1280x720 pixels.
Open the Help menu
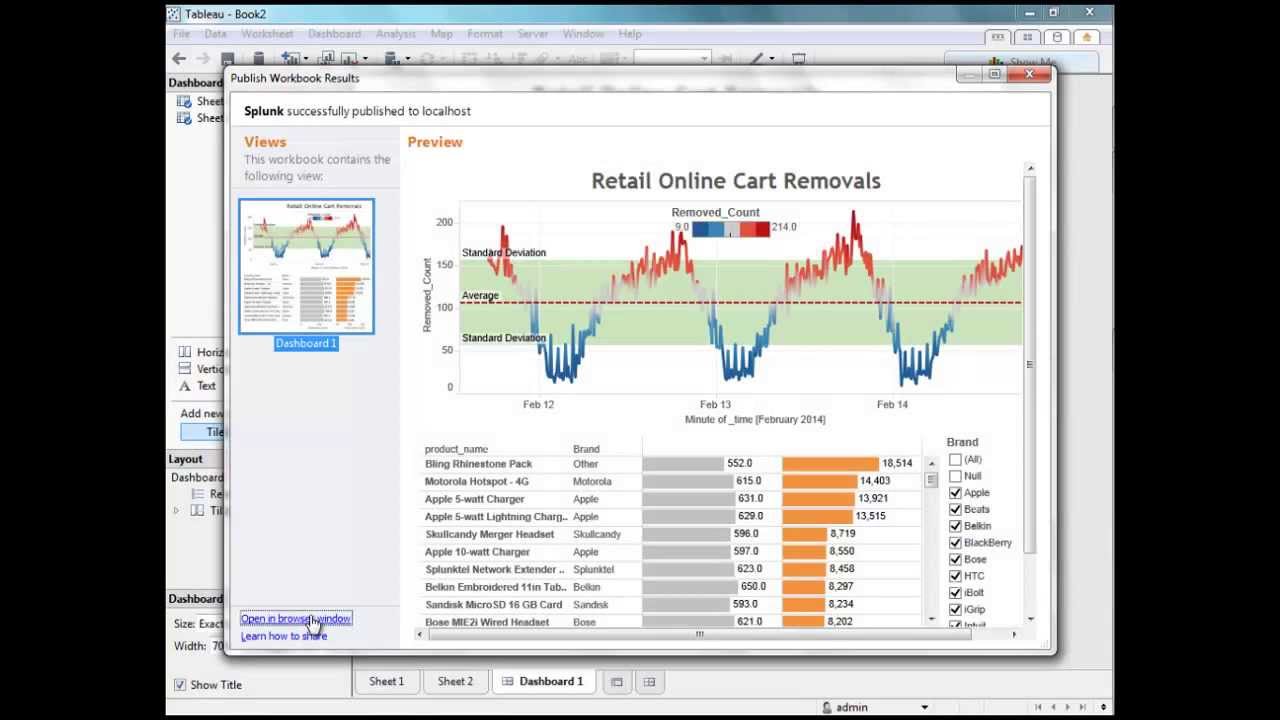[630, 34]
